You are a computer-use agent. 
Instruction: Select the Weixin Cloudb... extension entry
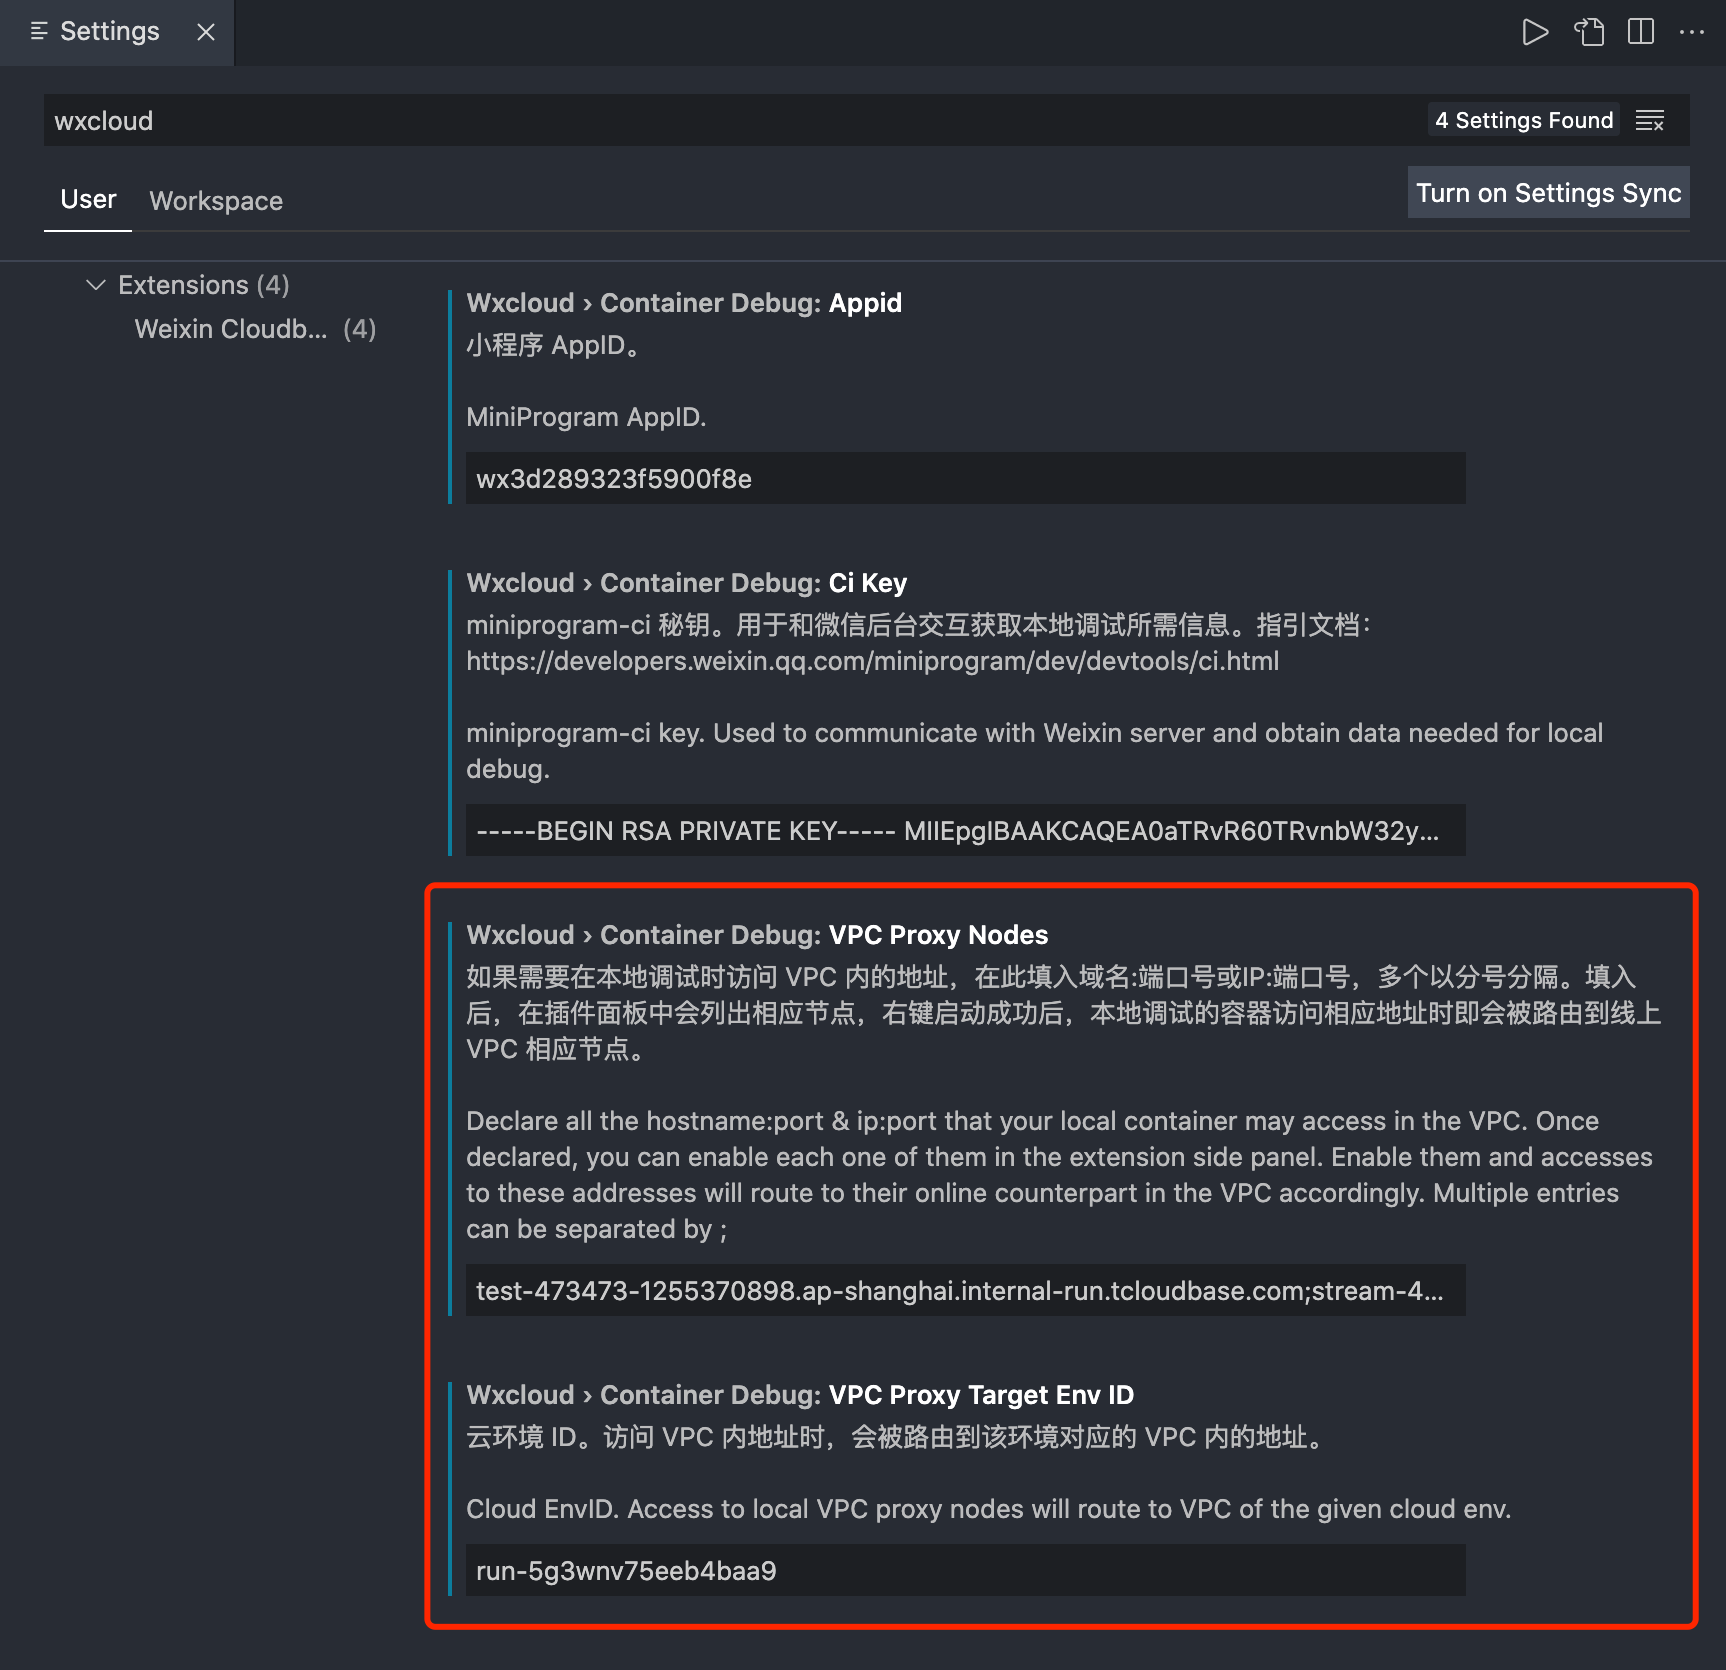pyautogui.click(x=231, y=329)
